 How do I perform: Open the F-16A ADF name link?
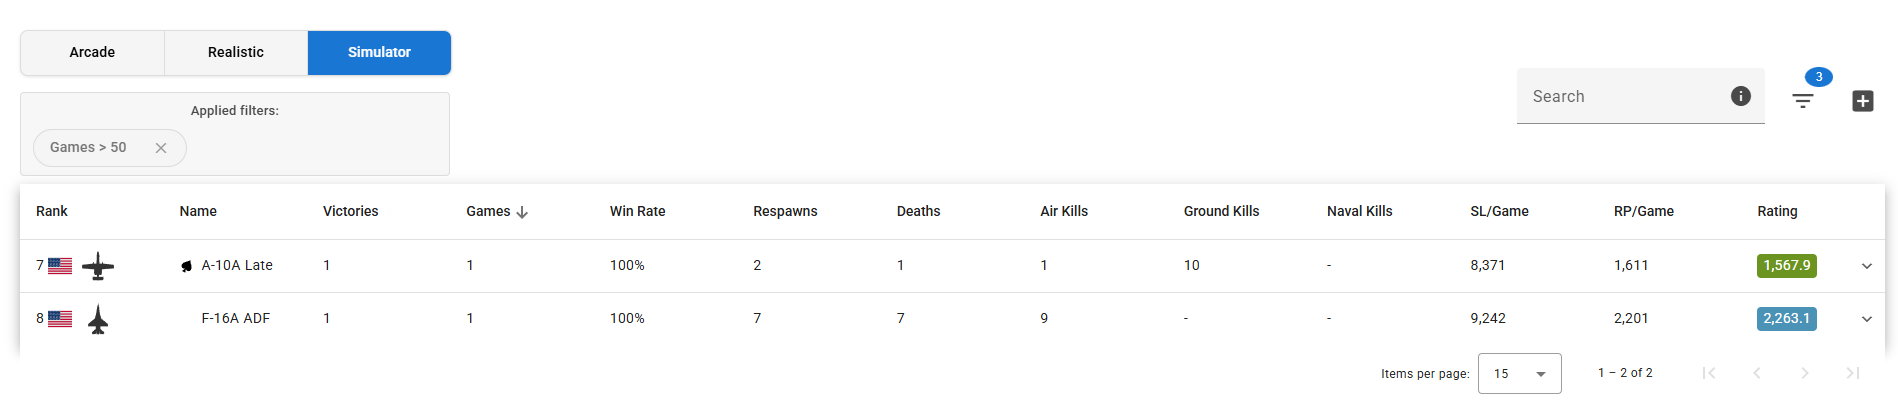tap(236, 319)
